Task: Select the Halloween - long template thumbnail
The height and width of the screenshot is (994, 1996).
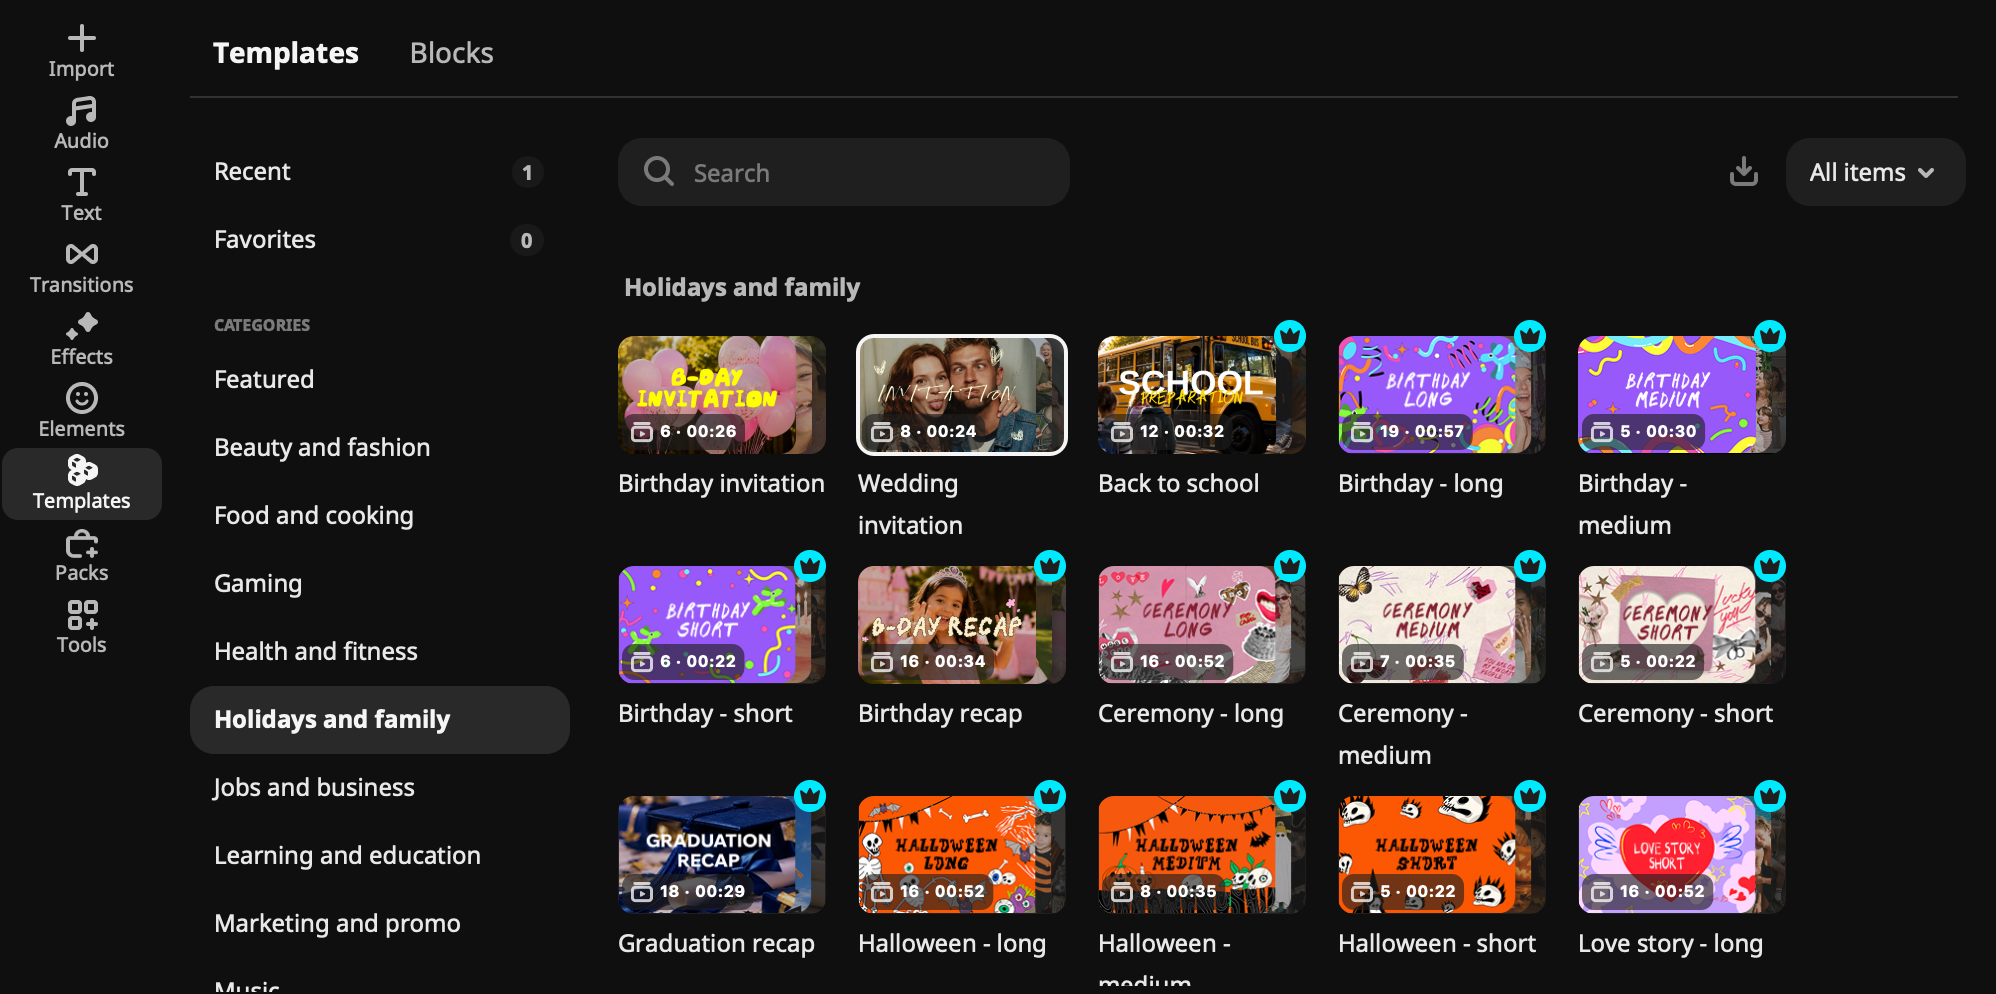Action: 962,855
